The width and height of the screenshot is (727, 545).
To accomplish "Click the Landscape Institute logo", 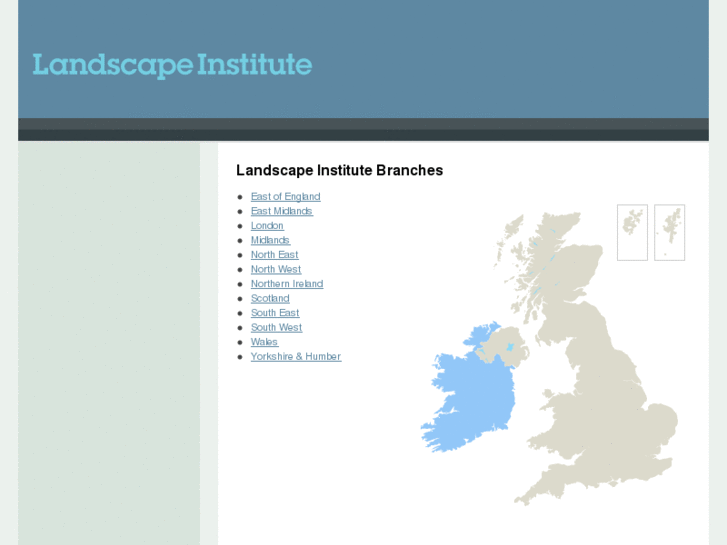I will pyautogui.click(x=172, y=65).
